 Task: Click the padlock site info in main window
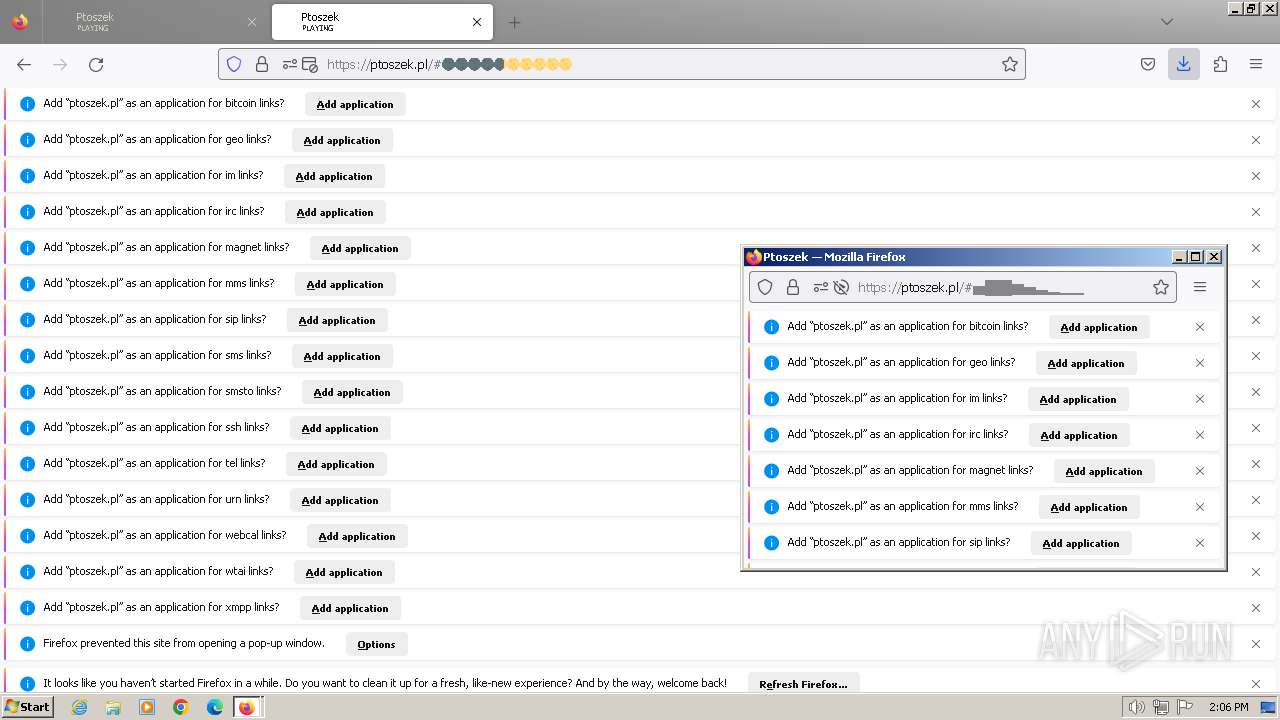[x=262, y=64]
